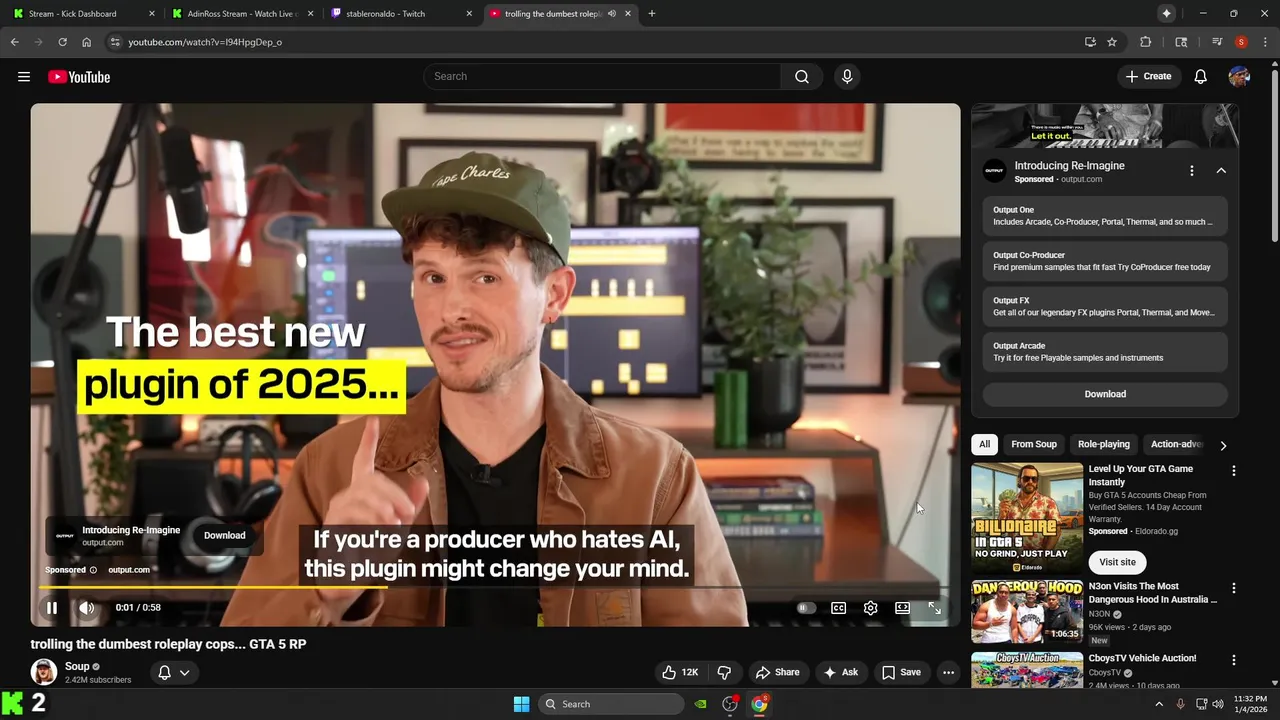Image resolution: width=1280 pixels, height=720 pixels.
Task: Open more actions ellipsis below video
Action: pos(949,673)
